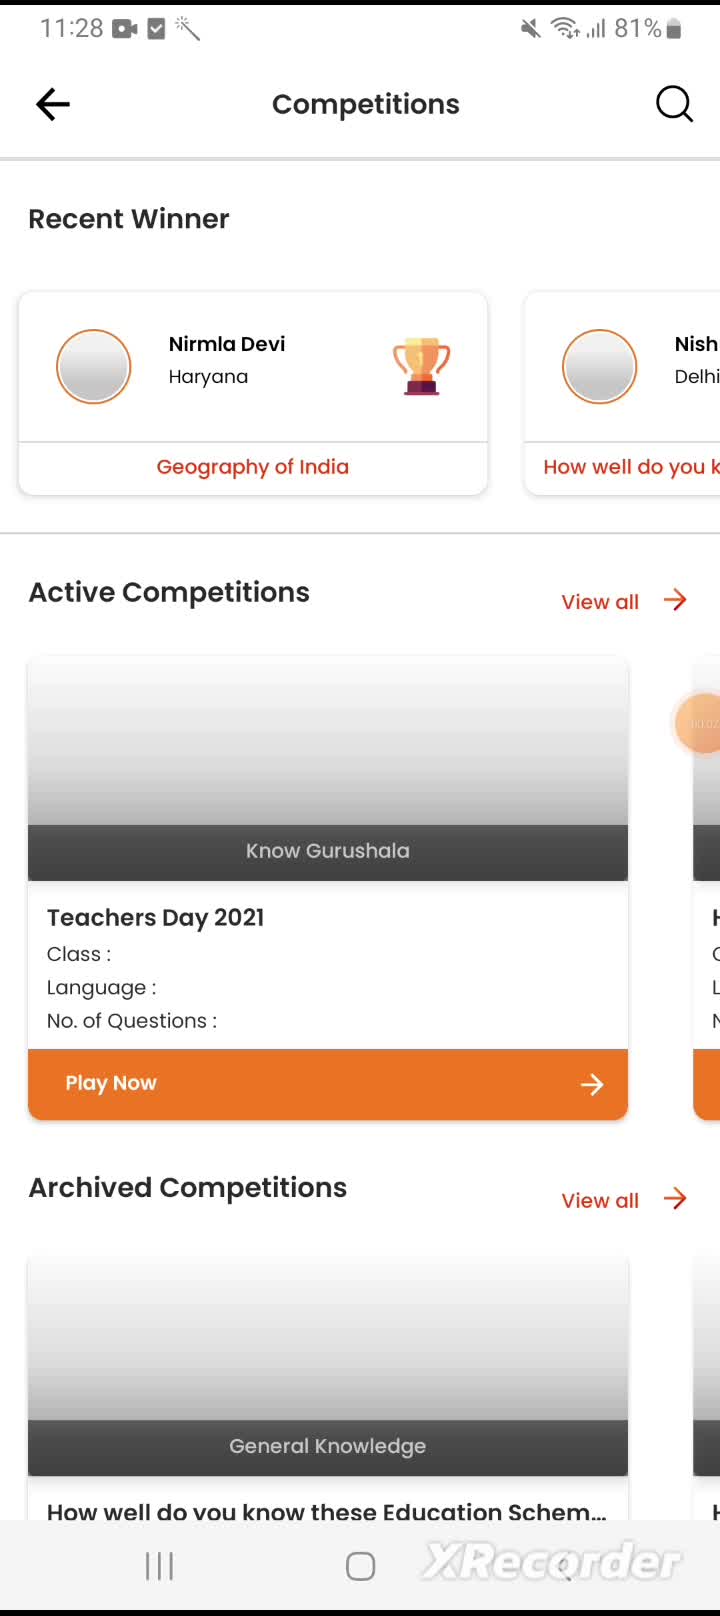Open the search magnifier icon
The image size is (720, 1616).
click(674, 104)
